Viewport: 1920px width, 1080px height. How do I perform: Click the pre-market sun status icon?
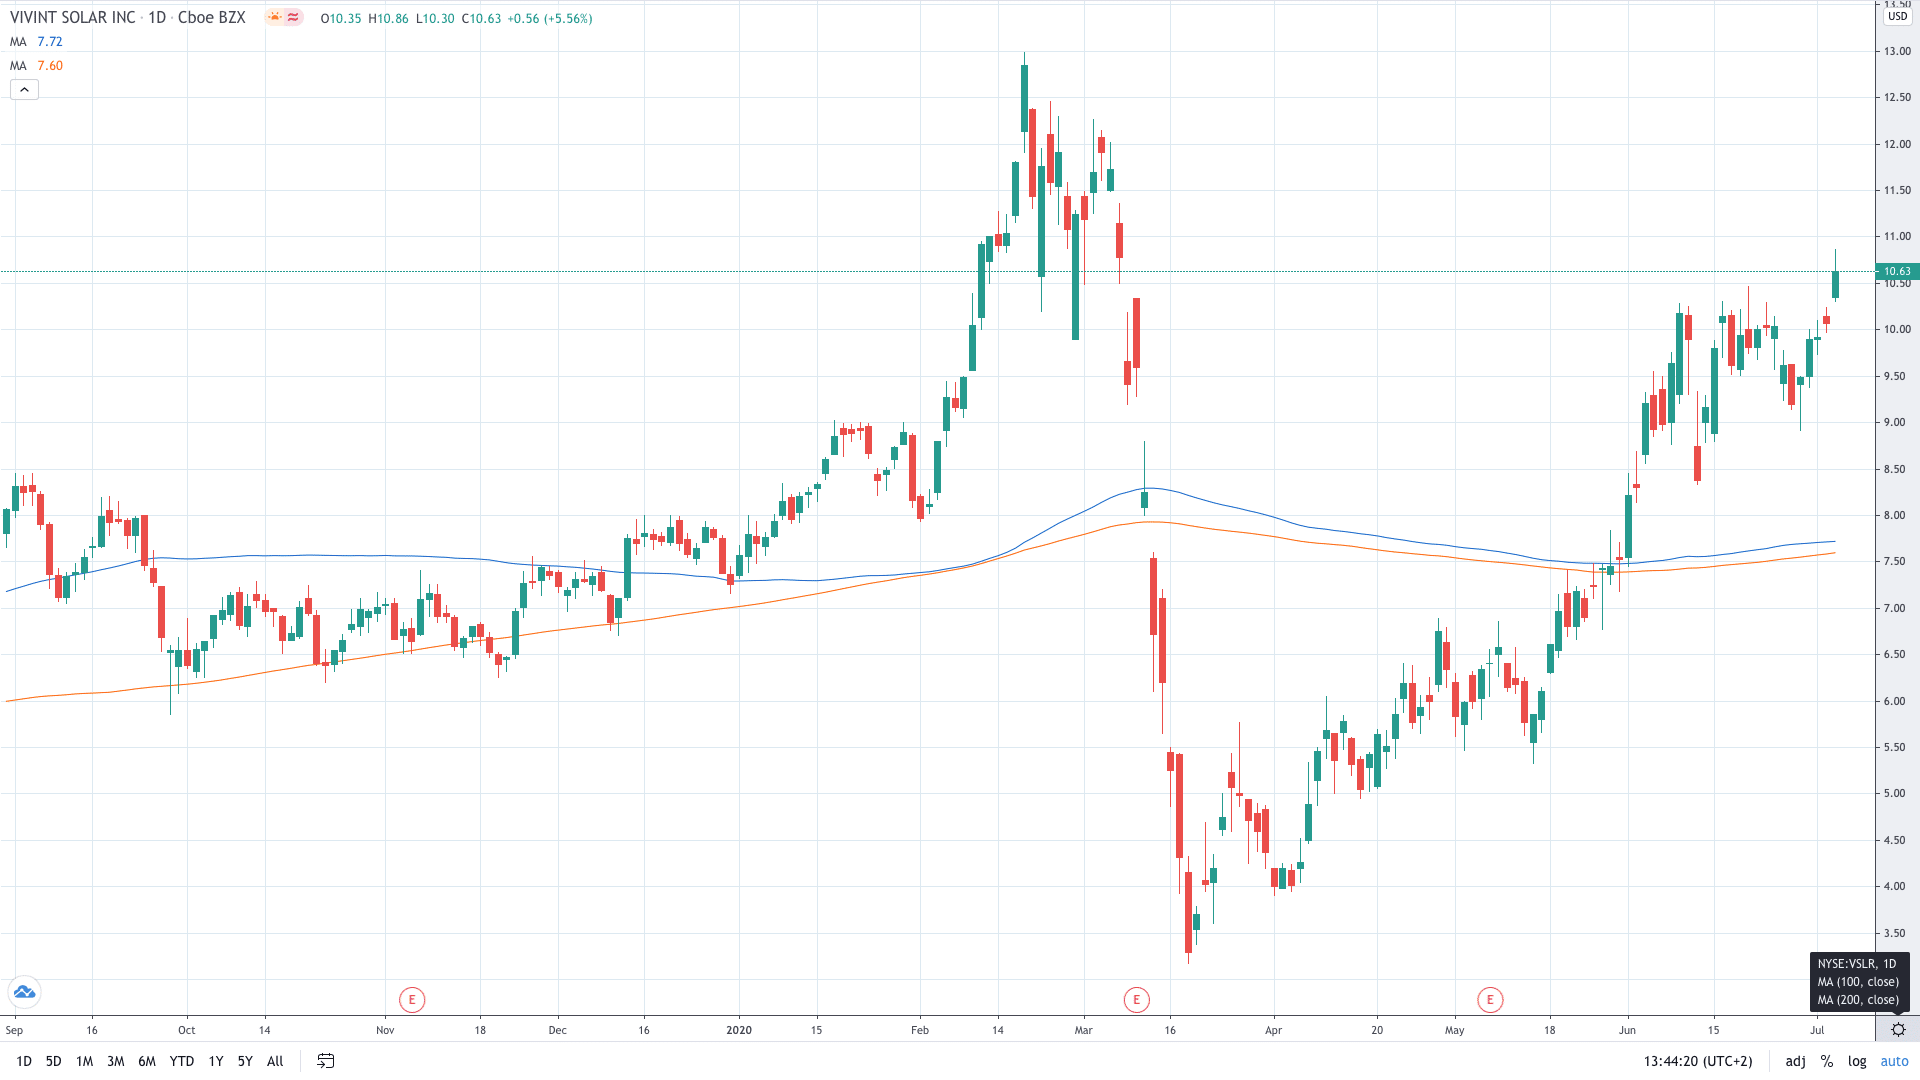pyautogui.click(x=274, y=18)
